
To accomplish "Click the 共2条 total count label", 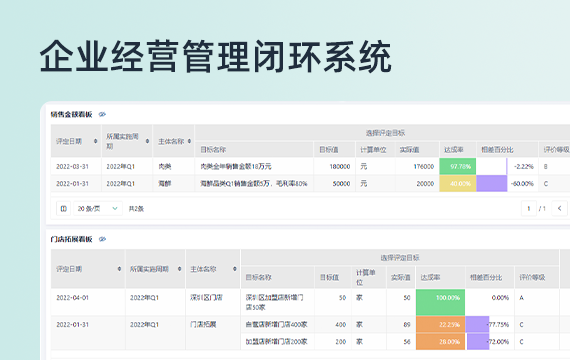I will (136, 209).
